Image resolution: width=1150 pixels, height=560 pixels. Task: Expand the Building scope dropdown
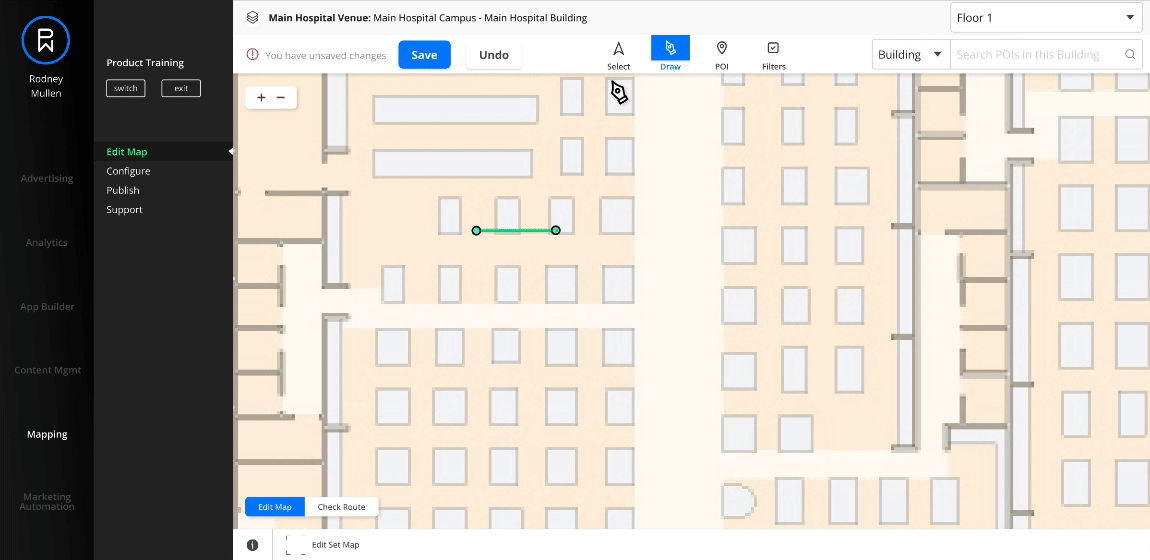pyautogui.click(x=910, y=55)
